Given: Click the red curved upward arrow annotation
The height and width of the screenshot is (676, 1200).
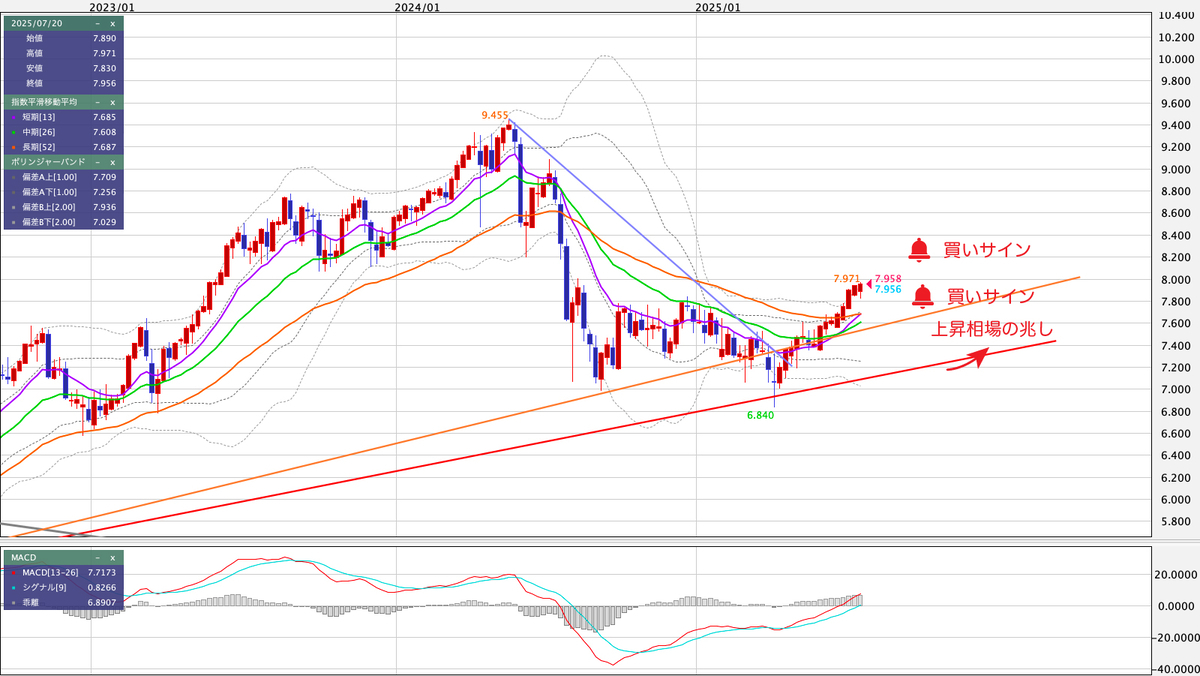Looking at the screenshot, I should point(971,359).
